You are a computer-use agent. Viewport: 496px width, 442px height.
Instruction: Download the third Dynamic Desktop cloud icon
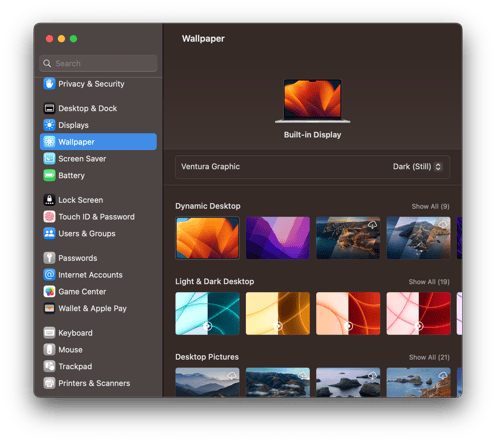click(372, 225)
